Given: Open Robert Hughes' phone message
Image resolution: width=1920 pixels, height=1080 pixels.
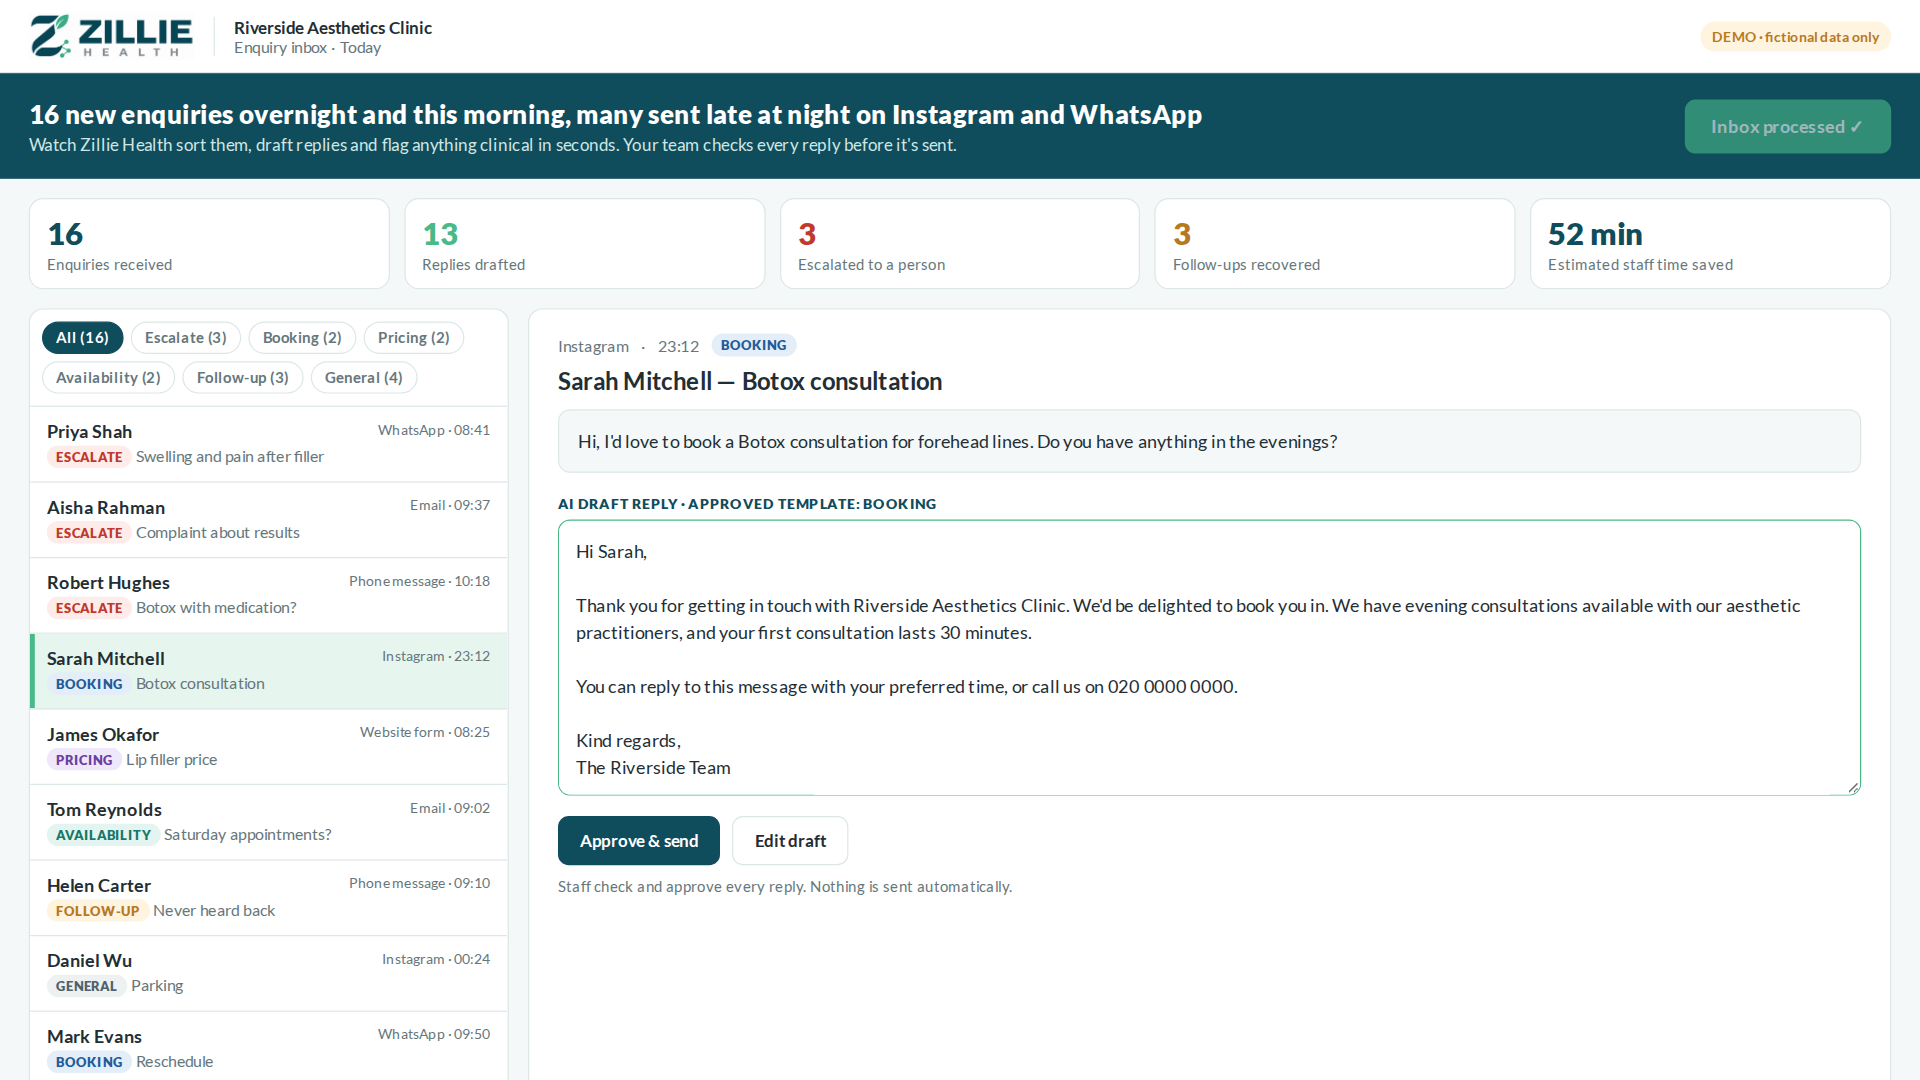Looking at the screenshot, I should click(269, 595).
